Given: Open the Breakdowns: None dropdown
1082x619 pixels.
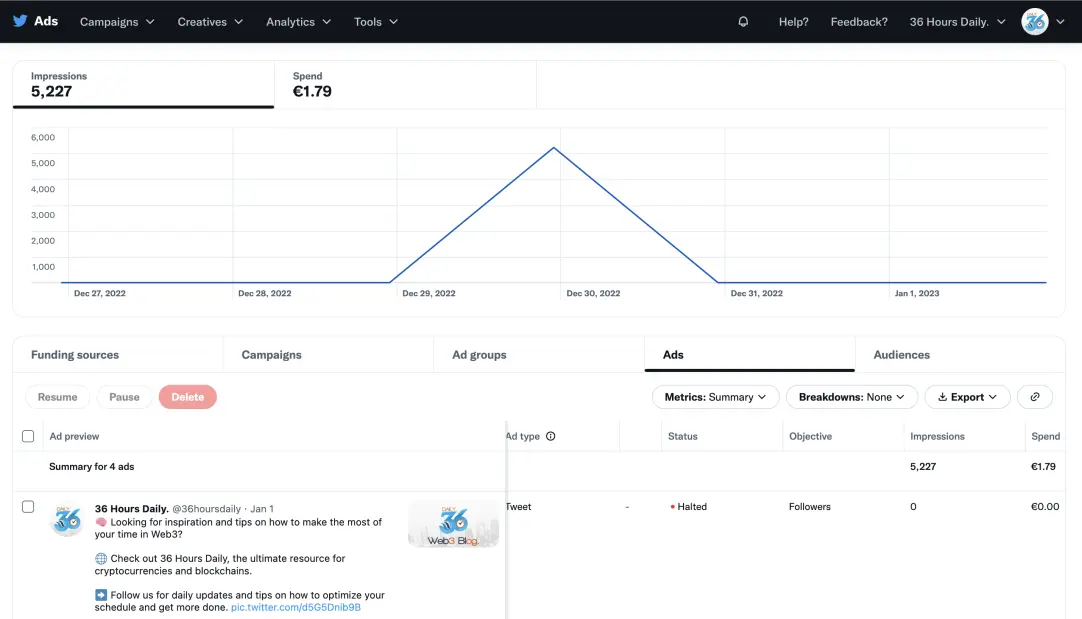Looking at the screenshot, I should coord(852,397).
